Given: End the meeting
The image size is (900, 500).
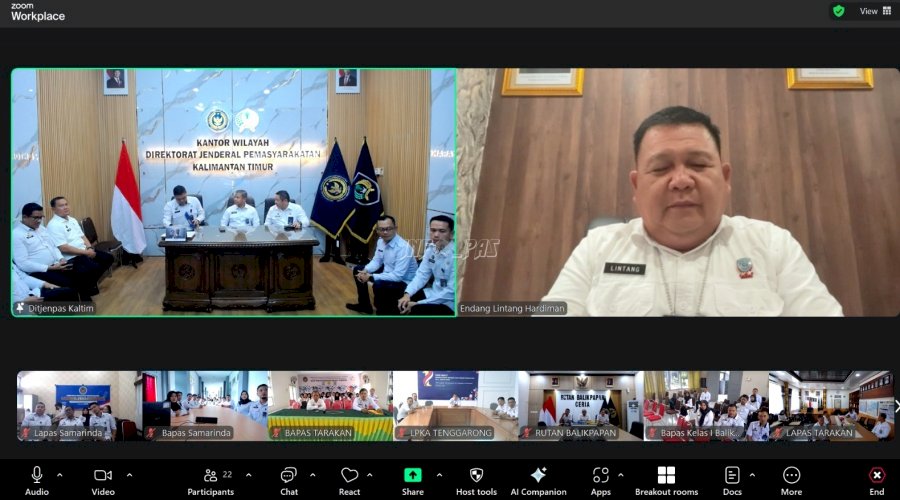Looking at the screenshot, I should pyautogui.click(x=876, y=480).
